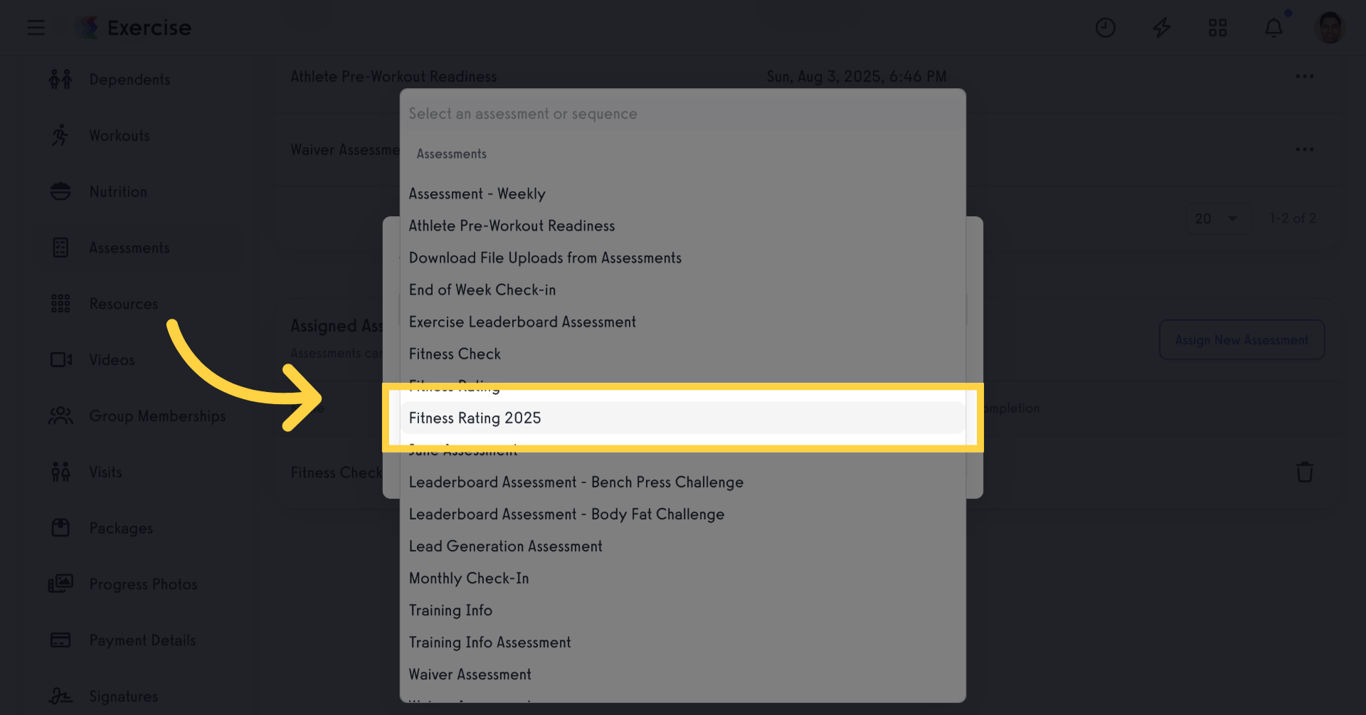Open the notifications bell
Image resolution: width=1366 pixels, height=715 pixels.
(1273, 27)
